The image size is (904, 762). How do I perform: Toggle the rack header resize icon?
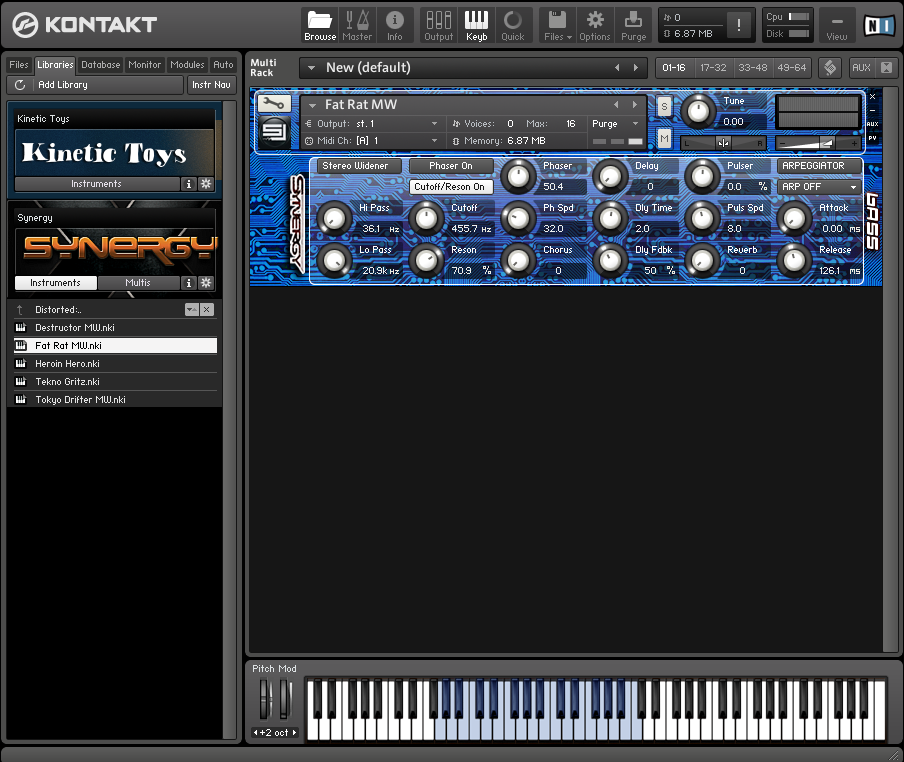click(830, 68)
